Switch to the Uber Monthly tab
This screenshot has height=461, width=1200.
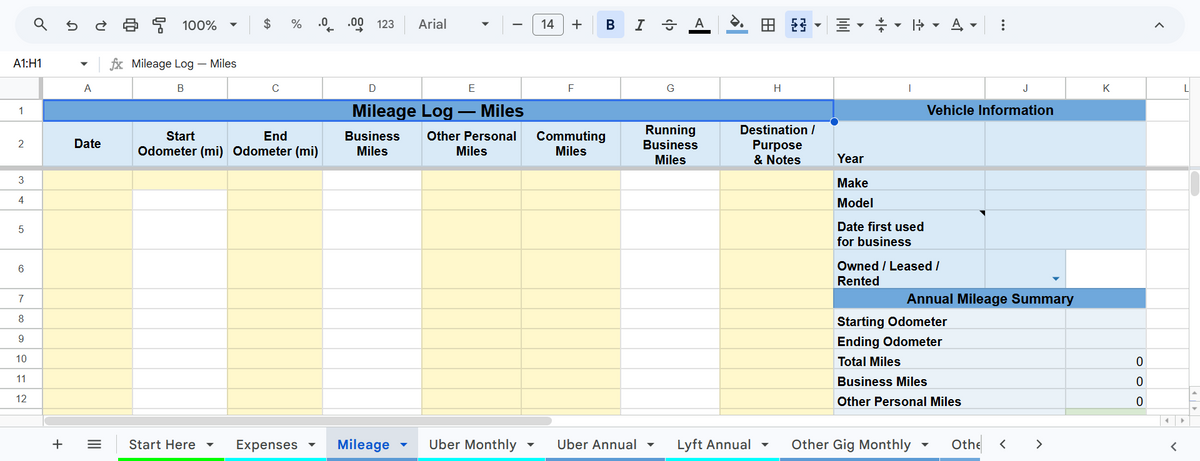tap(473, 444)
